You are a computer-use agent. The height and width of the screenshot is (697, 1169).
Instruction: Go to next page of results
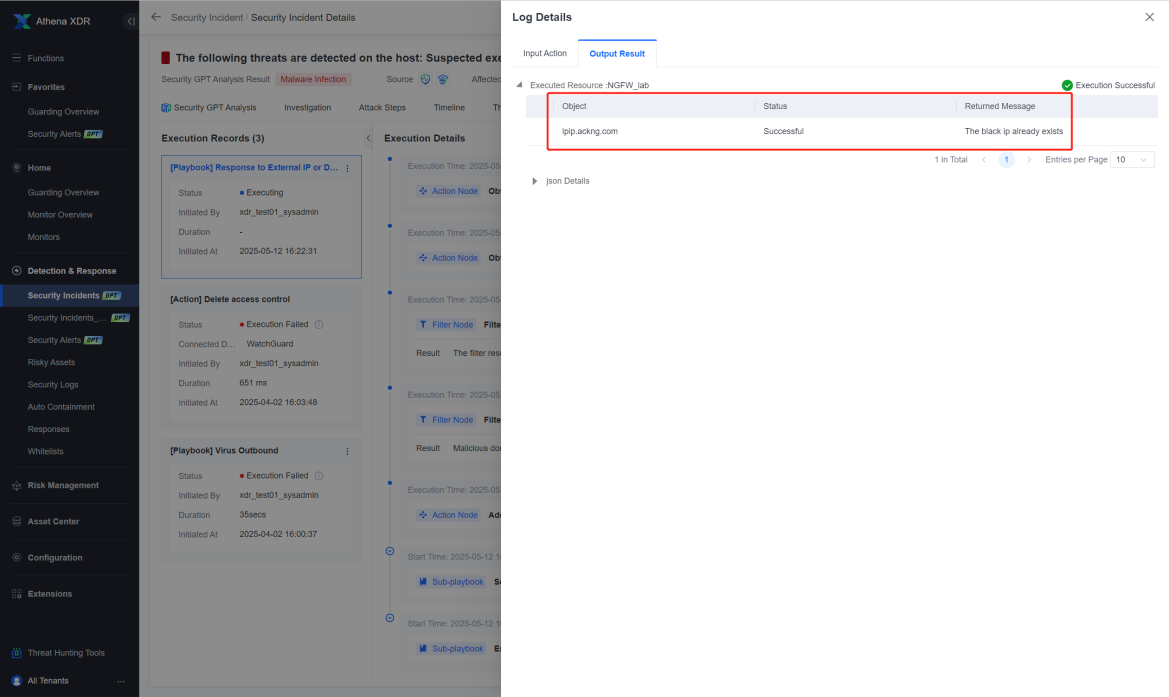(1029, 160)
